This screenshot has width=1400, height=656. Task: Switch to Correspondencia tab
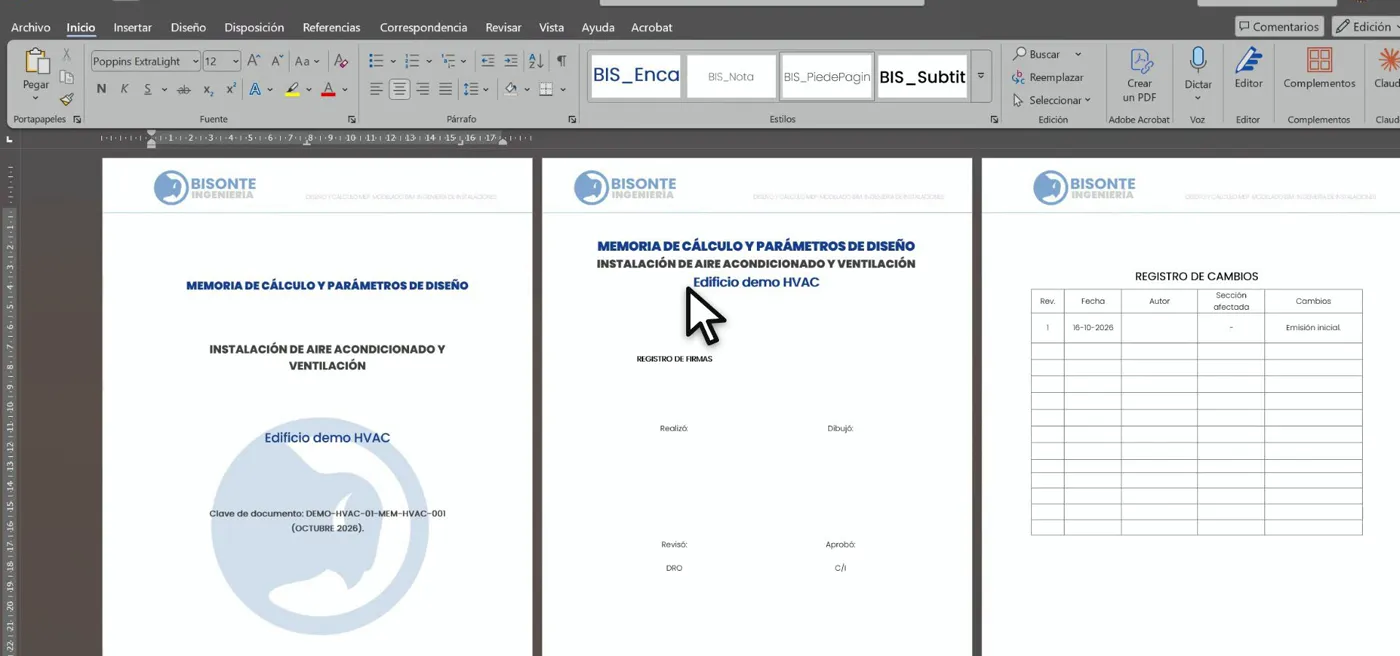click(x=423, y=27)
